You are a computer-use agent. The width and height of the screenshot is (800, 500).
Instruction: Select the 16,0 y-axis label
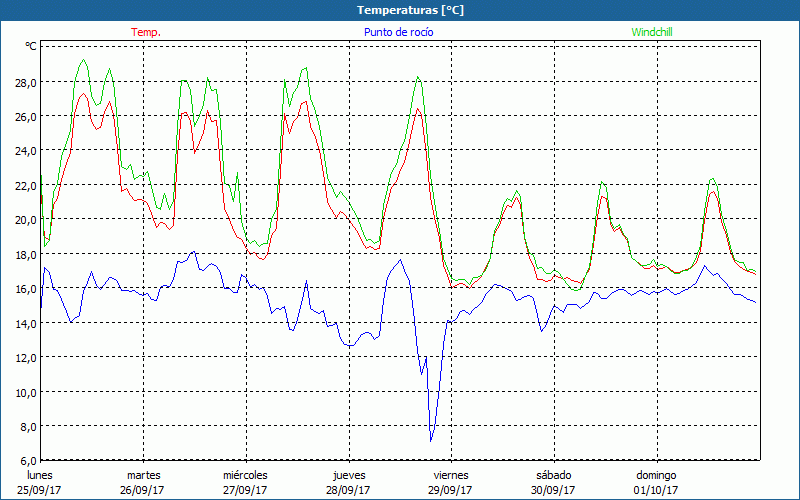coord(24,289)
